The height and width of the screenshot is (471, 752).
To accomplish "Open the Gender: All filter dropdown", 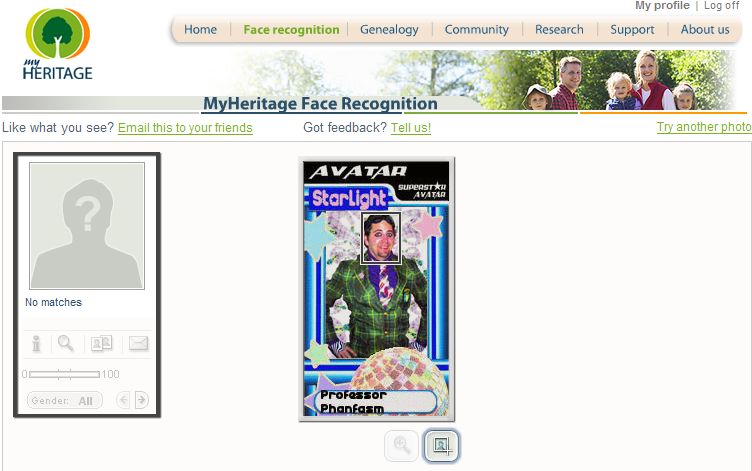I will [65, 400].
